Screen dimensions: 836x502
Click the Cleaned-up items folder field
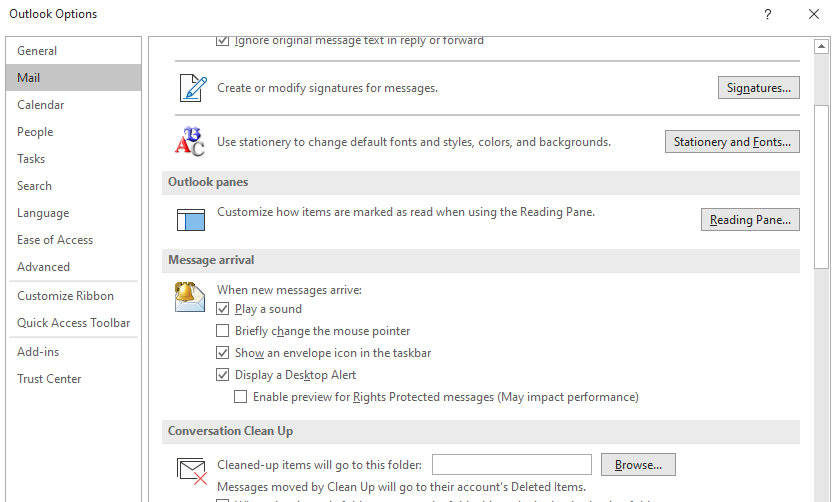(512, 465)
